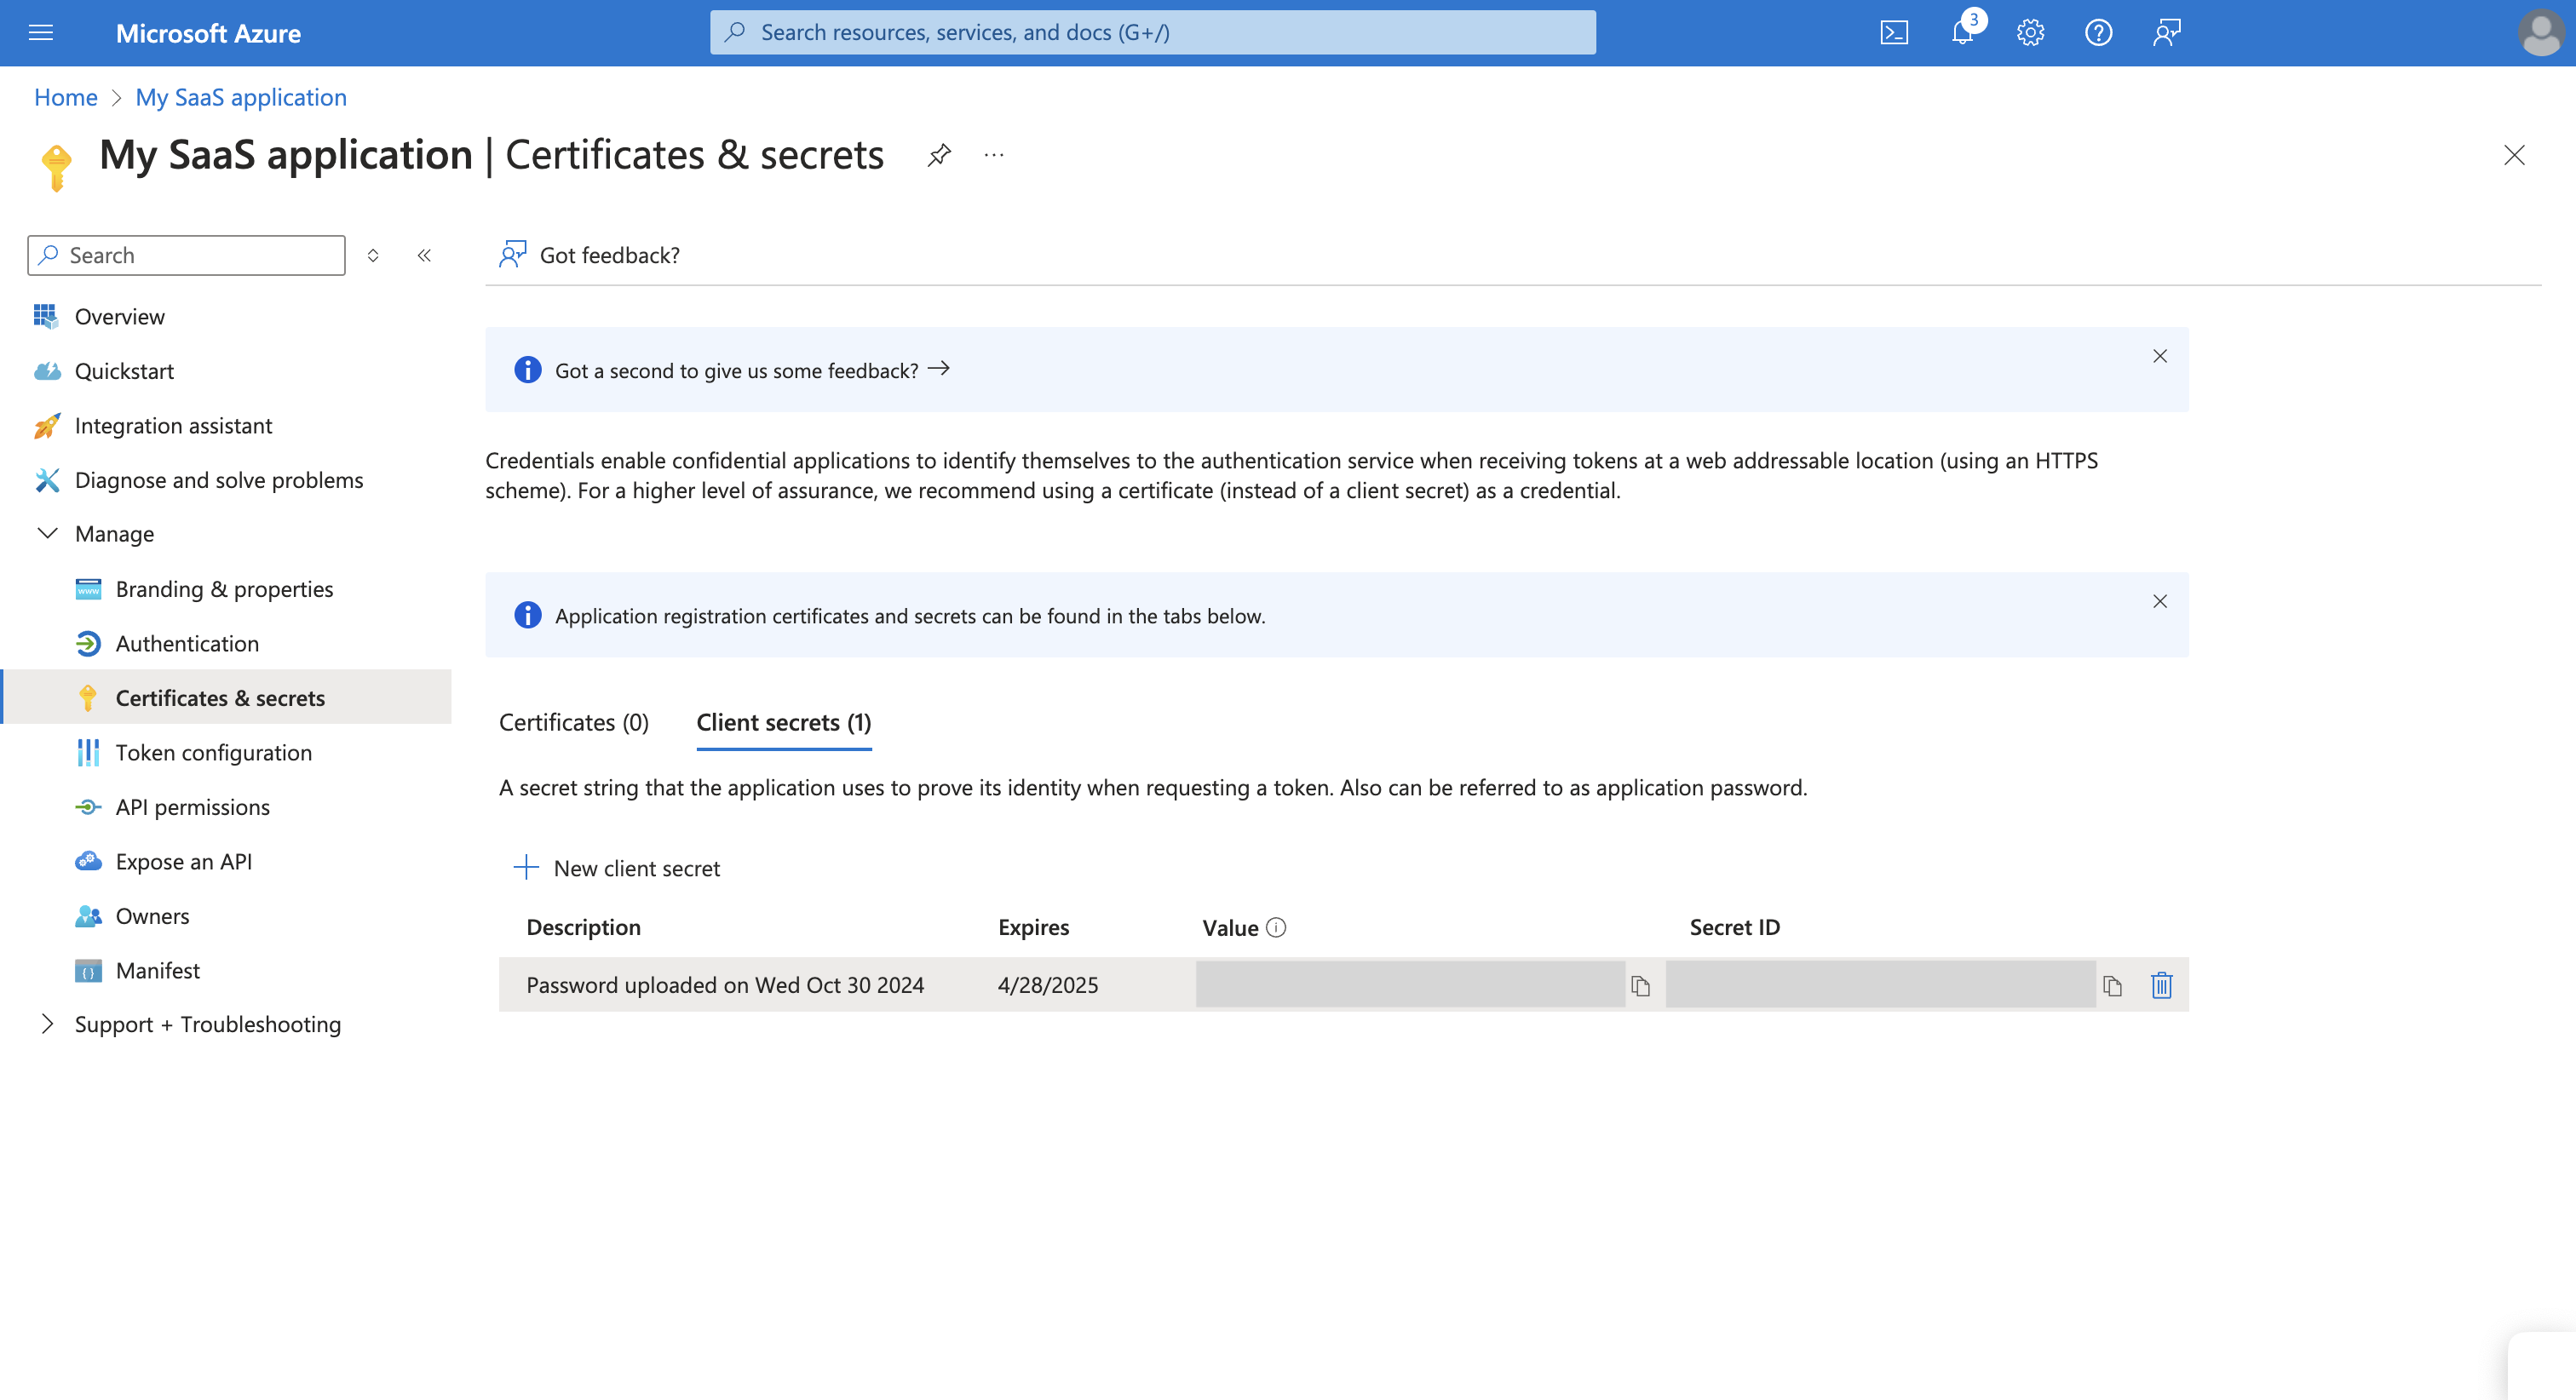Switch to the Certificates (0) tab

click(x=573, y=722)
